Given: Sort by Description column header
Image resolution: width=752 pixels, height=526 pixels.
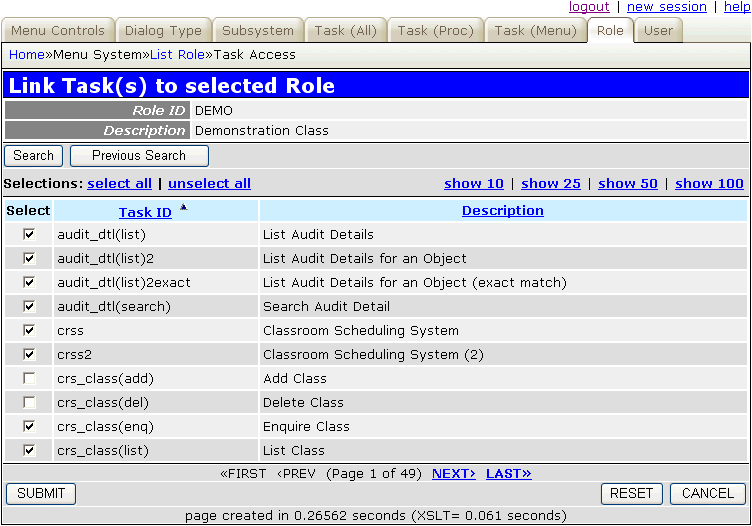Looking at the screenshot, I should (x=503, y=210).
